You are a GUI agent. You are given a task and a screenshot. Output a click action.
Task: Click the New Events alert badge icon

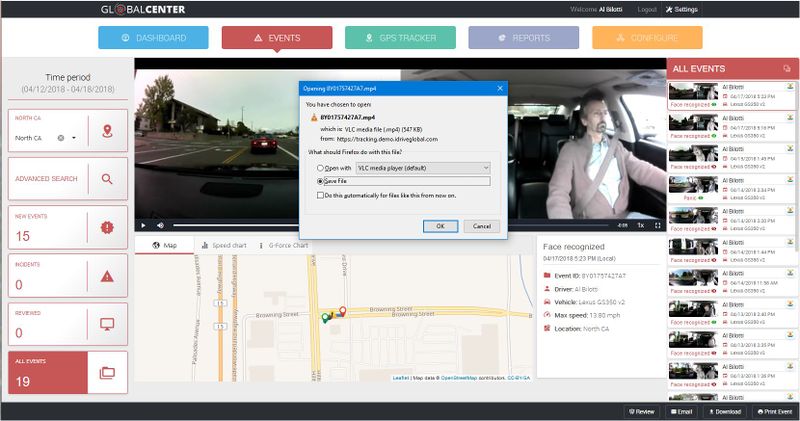point(108,227)
